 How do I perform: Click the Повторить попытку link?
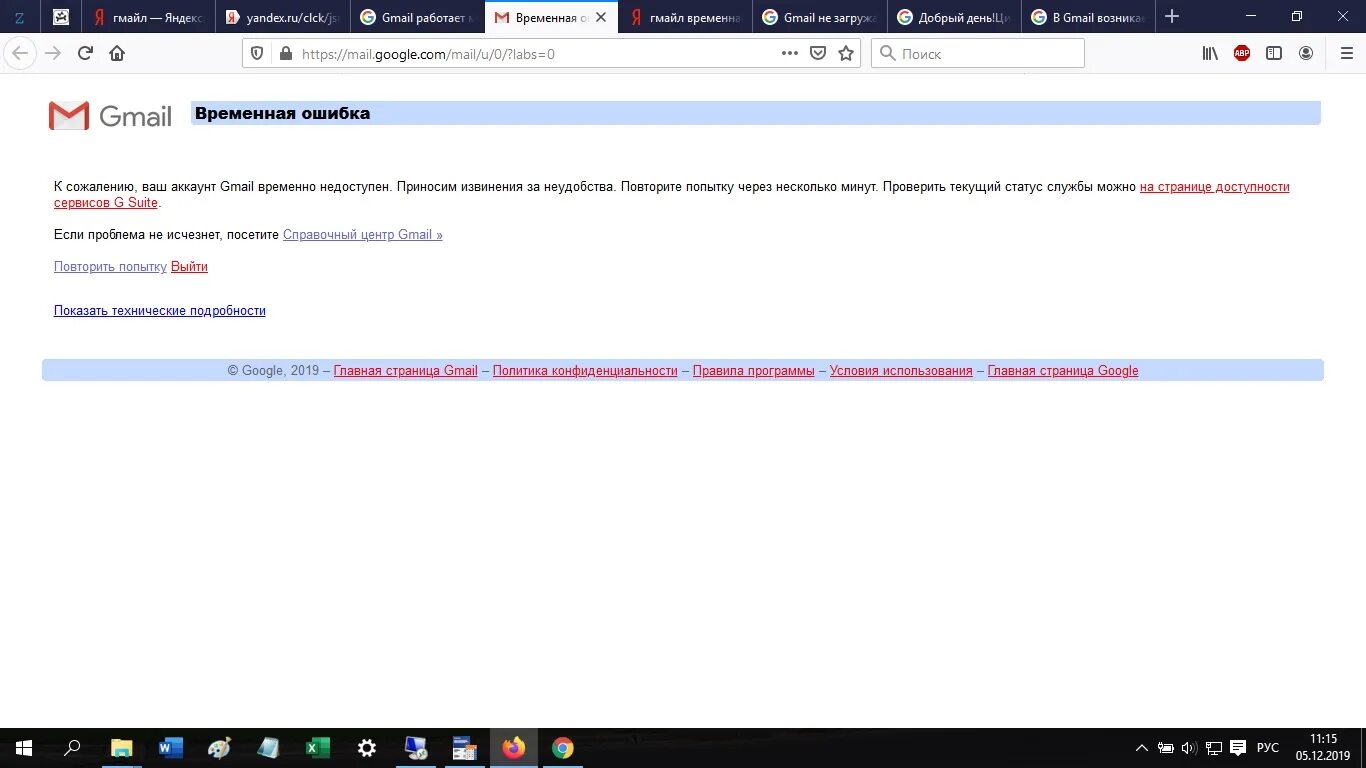pos(110,267)
